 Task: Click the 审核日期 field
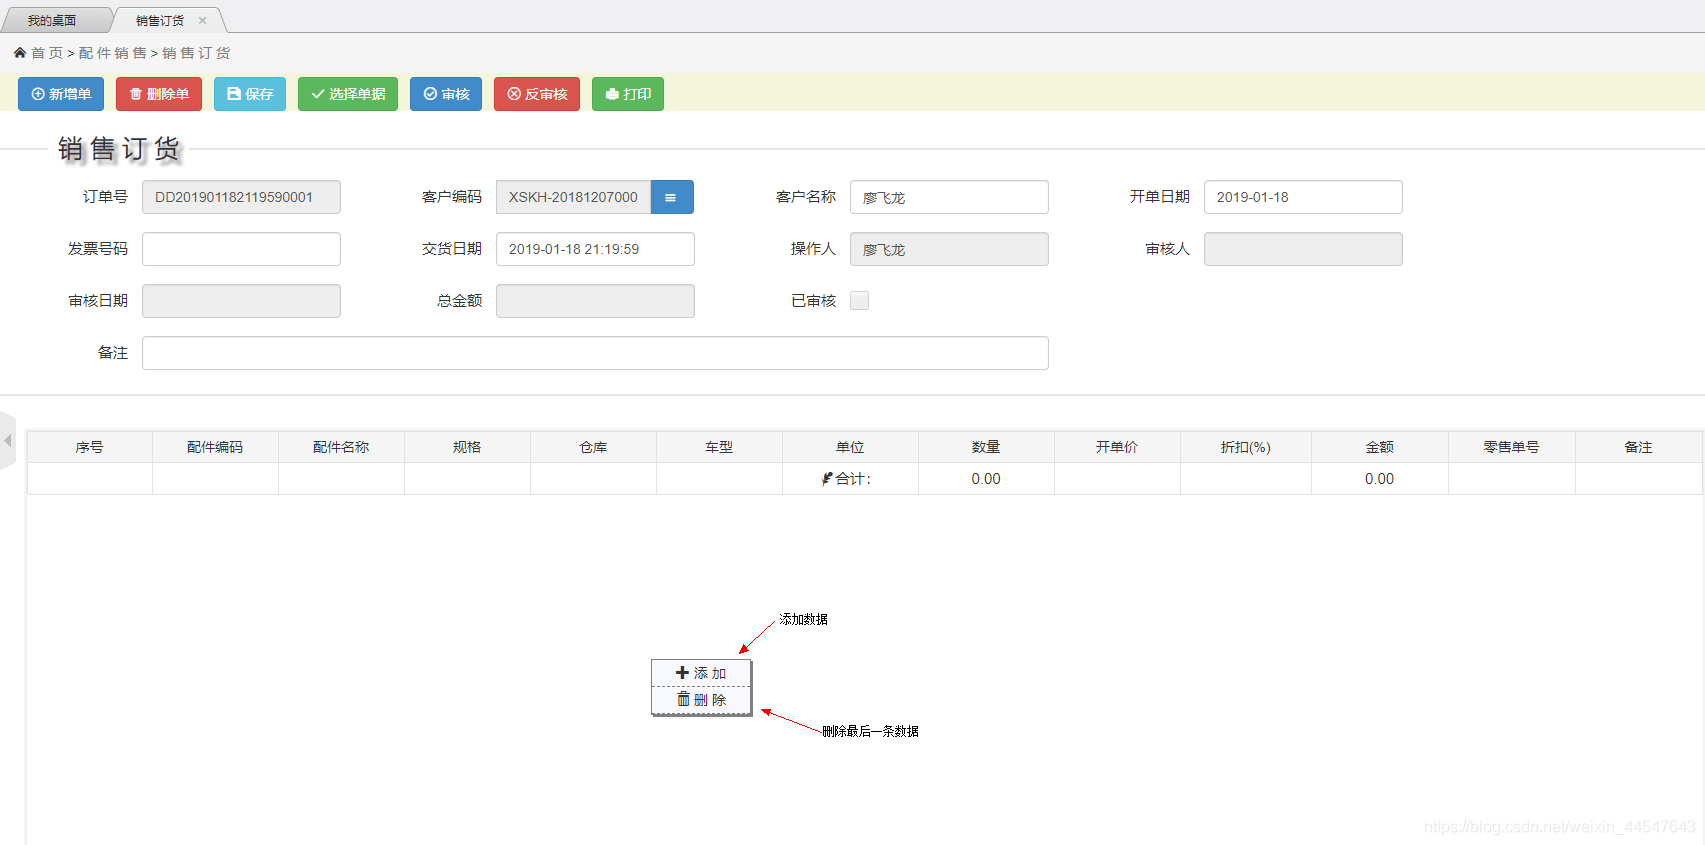pyautogui.click(x=241, y=301)
